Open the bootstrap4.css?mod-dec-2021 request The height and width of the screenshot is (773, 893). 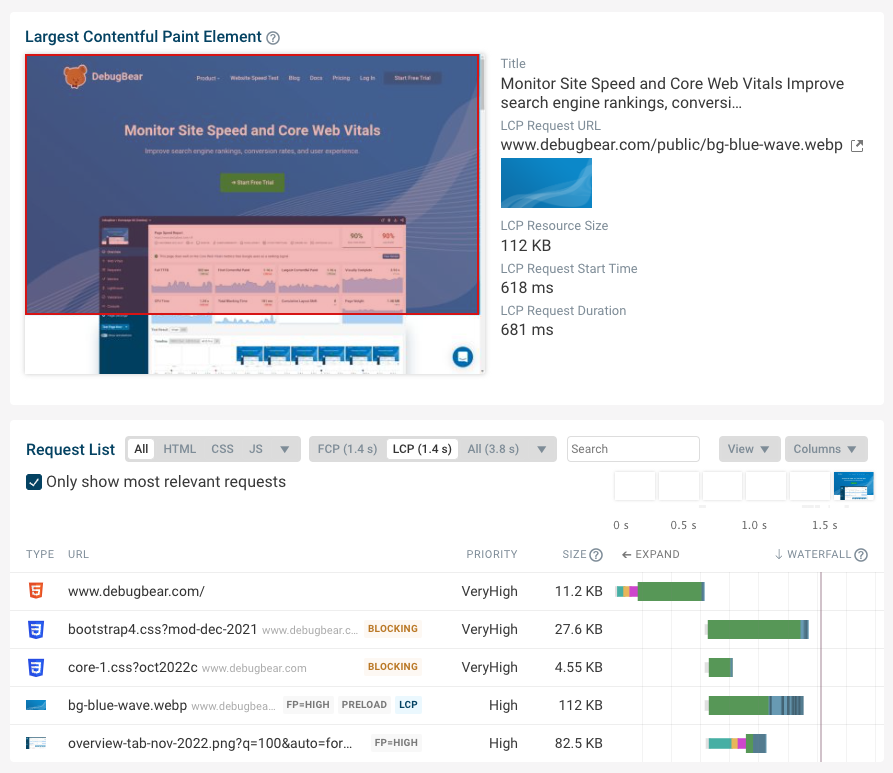162,629
